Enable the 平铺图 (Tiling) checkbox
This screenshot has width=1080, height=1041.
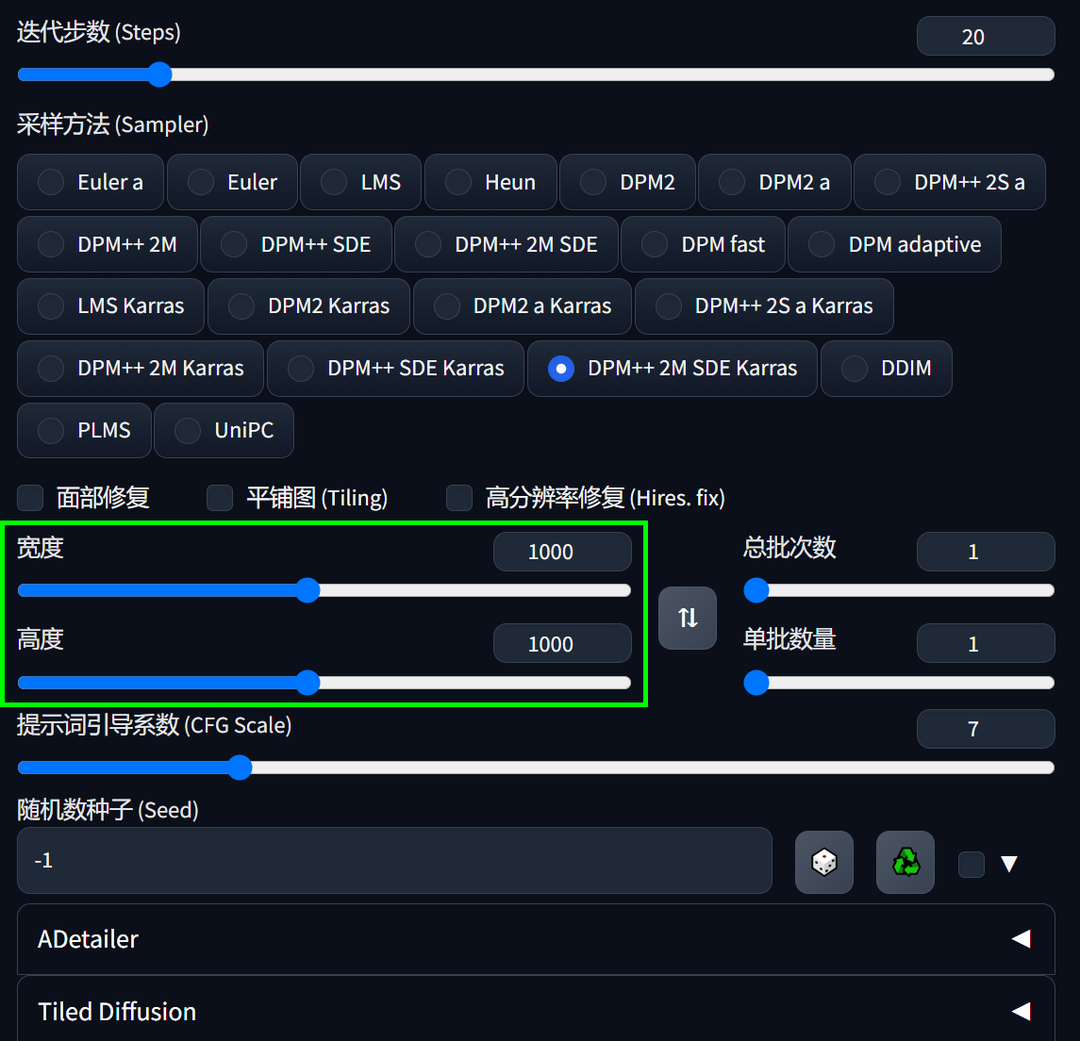coord(219,497)
